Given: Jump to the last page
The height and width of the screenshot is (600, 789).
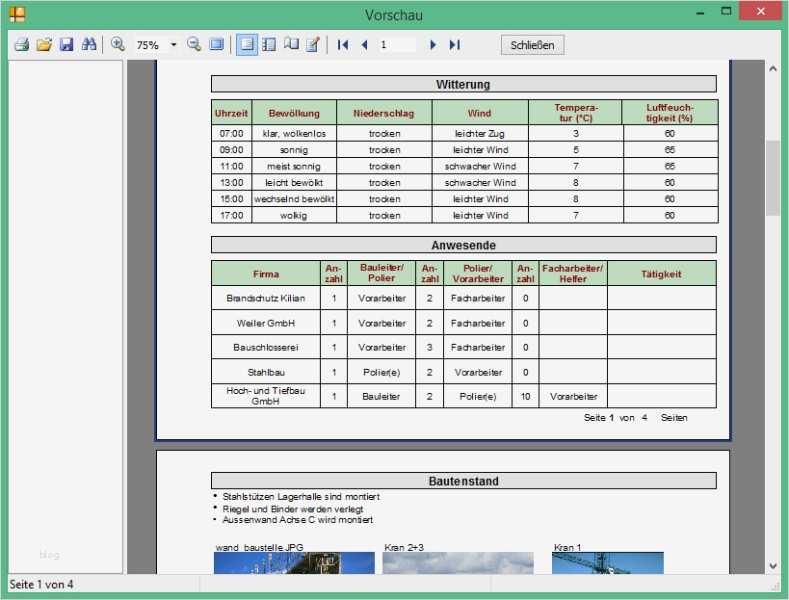Looking at the screenshot, I should [454, 45].
